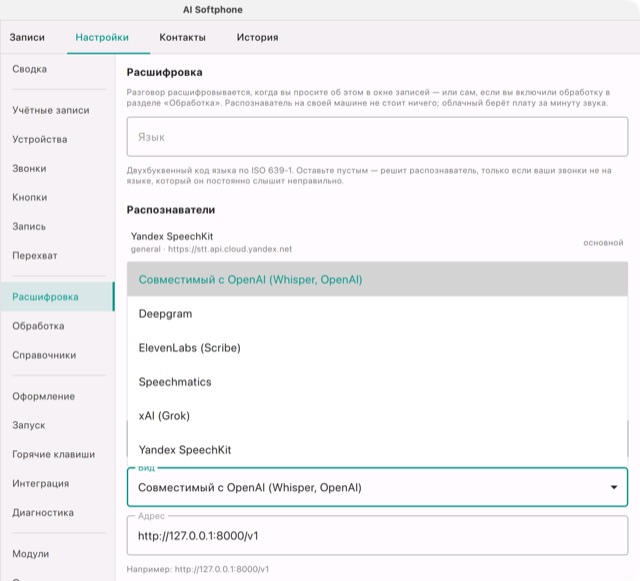Open Запуск settings section

pyautogui.click(x=58, y=425)
